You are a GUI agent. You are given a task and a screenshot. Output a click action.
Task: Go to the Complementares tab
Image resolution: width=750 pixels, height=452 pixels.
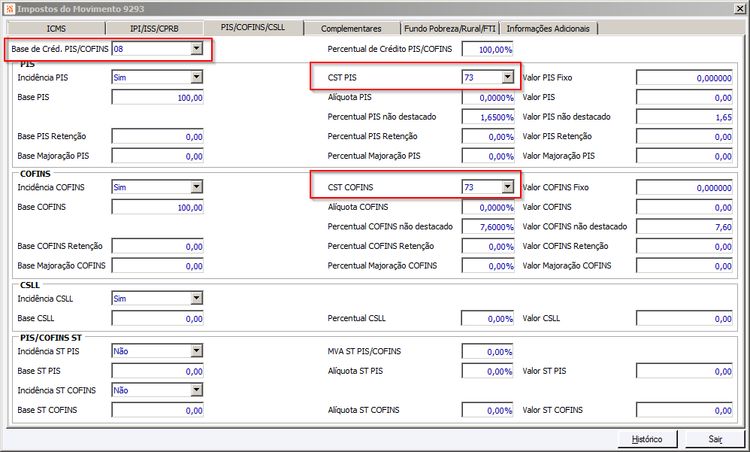point(352,28)
